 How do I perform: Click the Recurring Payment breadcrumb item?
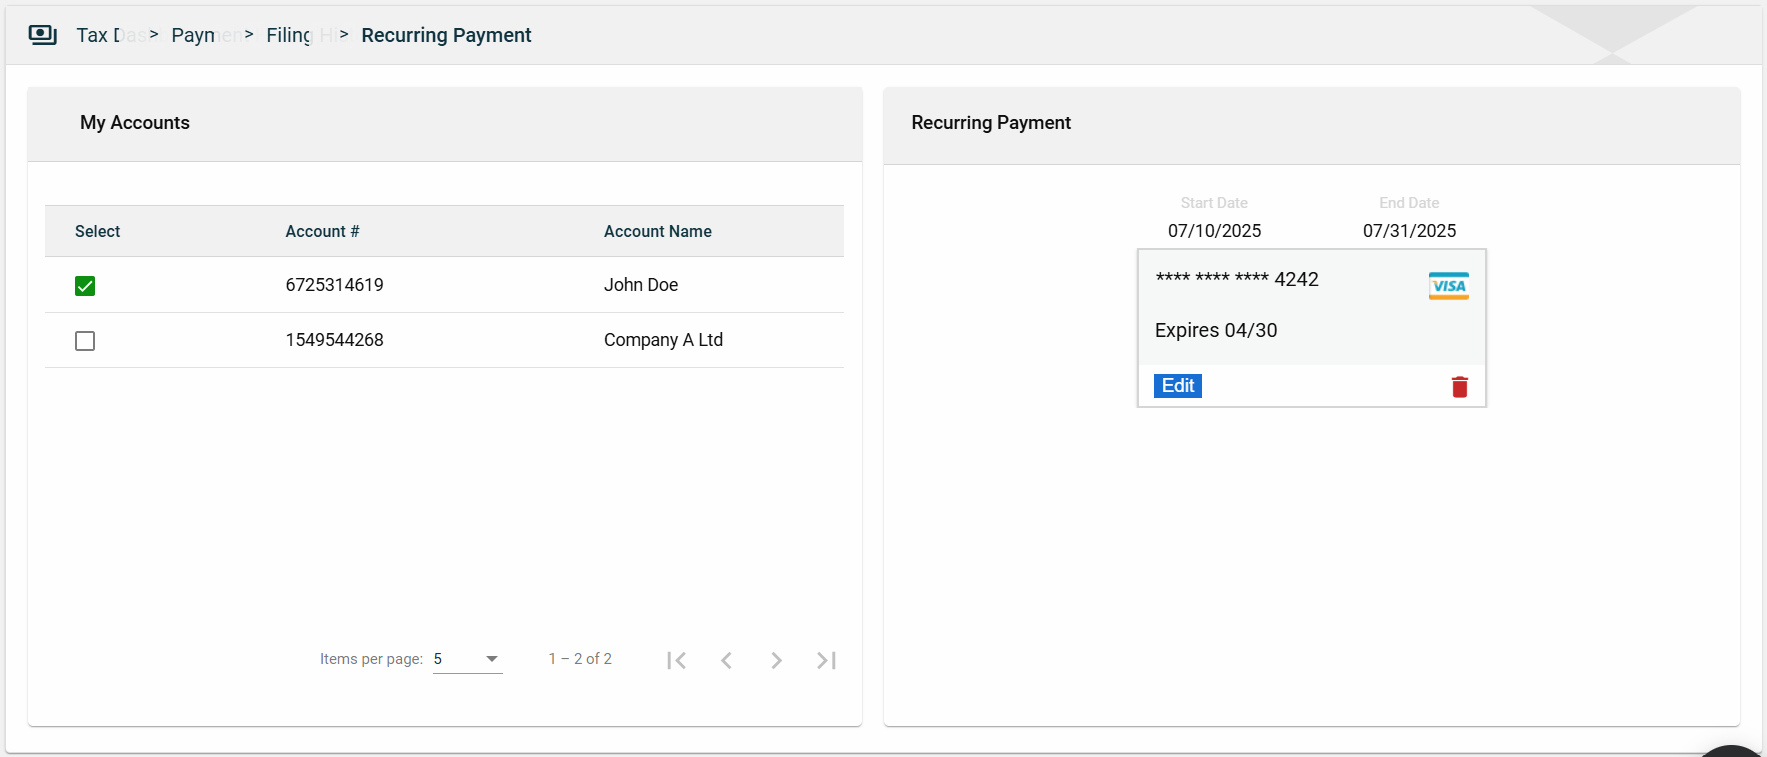(446, 35)
